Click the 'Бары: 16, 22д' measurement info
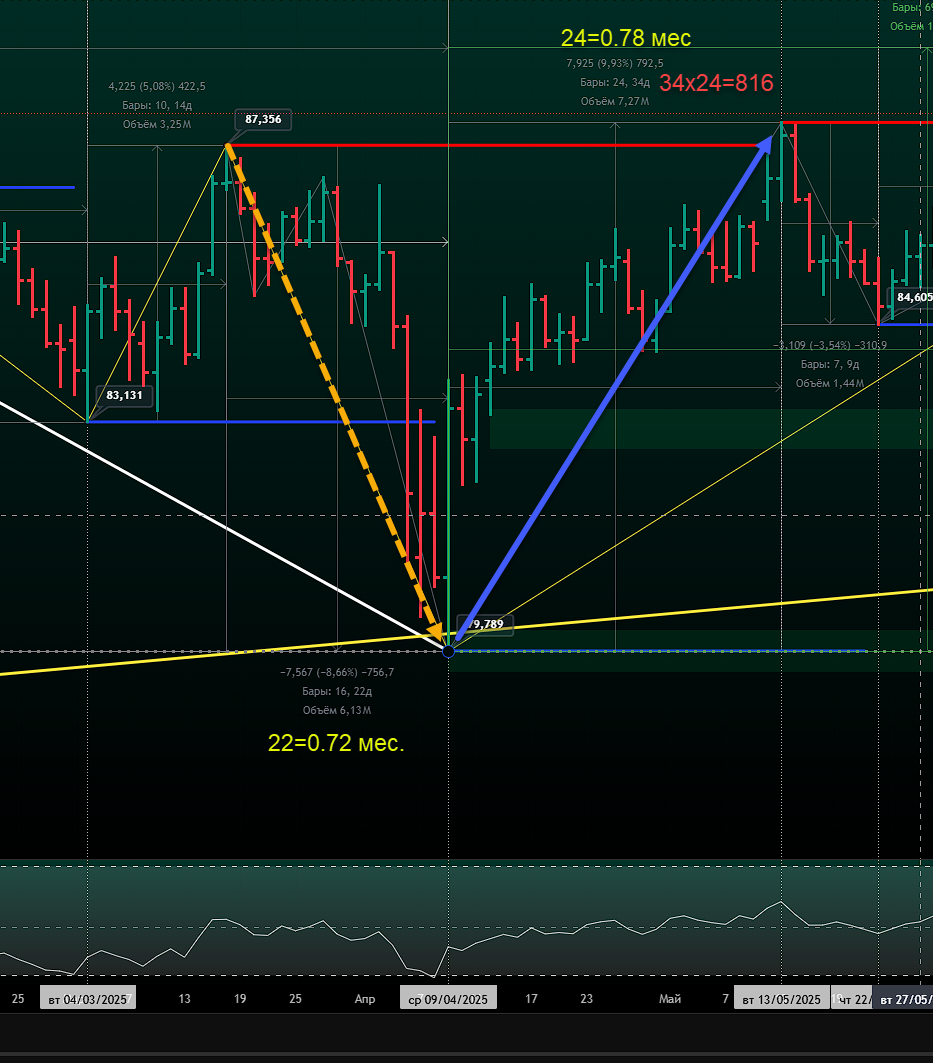The image size is (933, 1063). [337, 691]
